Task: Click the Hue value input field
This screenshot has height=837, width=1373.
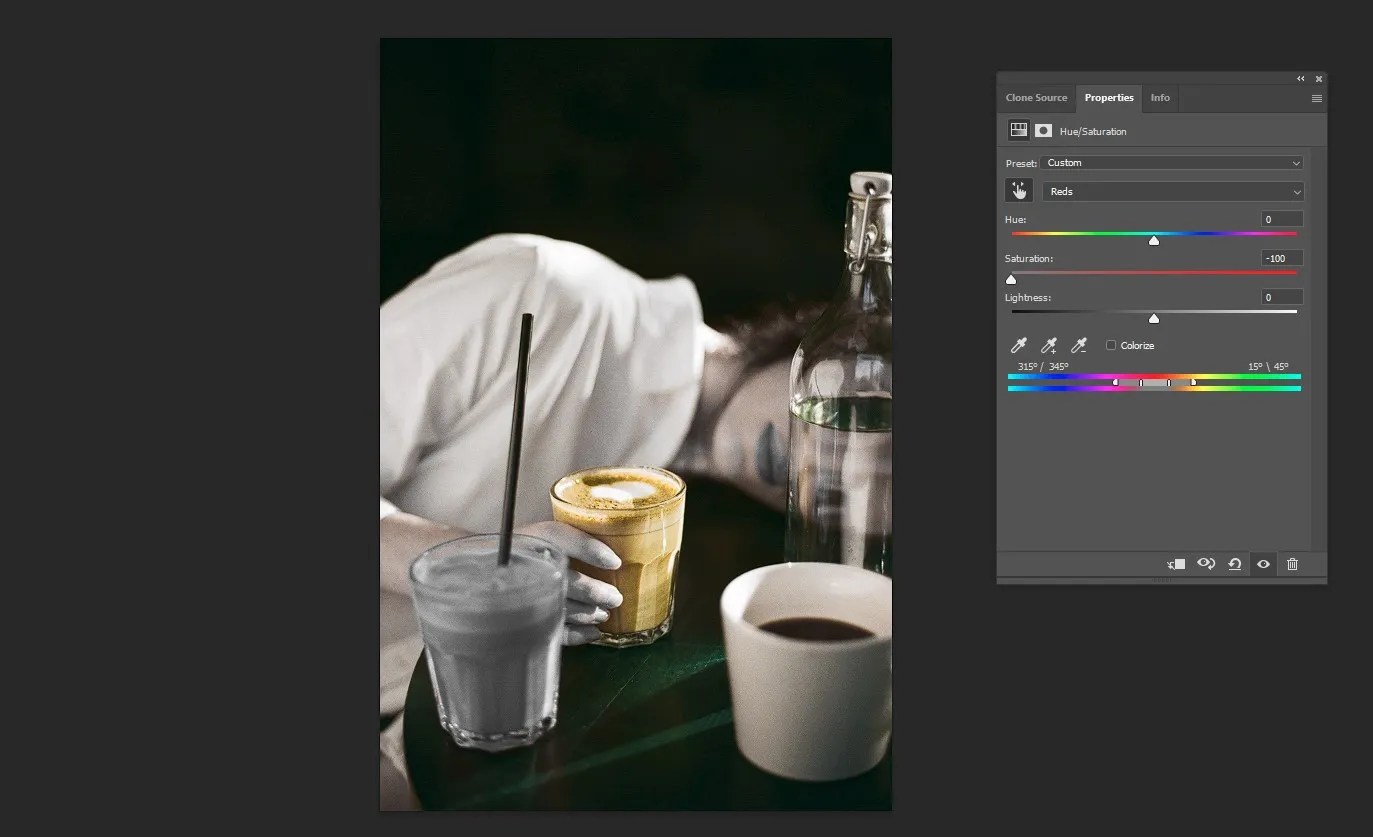Action: coord(1281,219)
